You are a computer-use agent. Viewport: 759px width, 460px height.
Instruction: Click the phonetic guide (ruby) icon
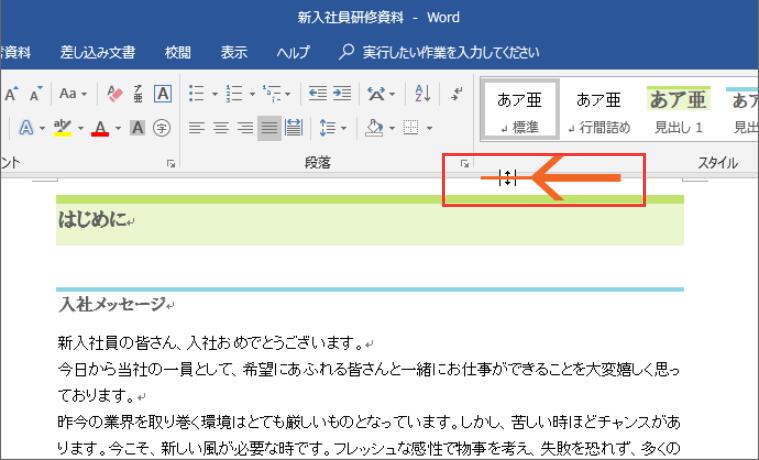138,93
